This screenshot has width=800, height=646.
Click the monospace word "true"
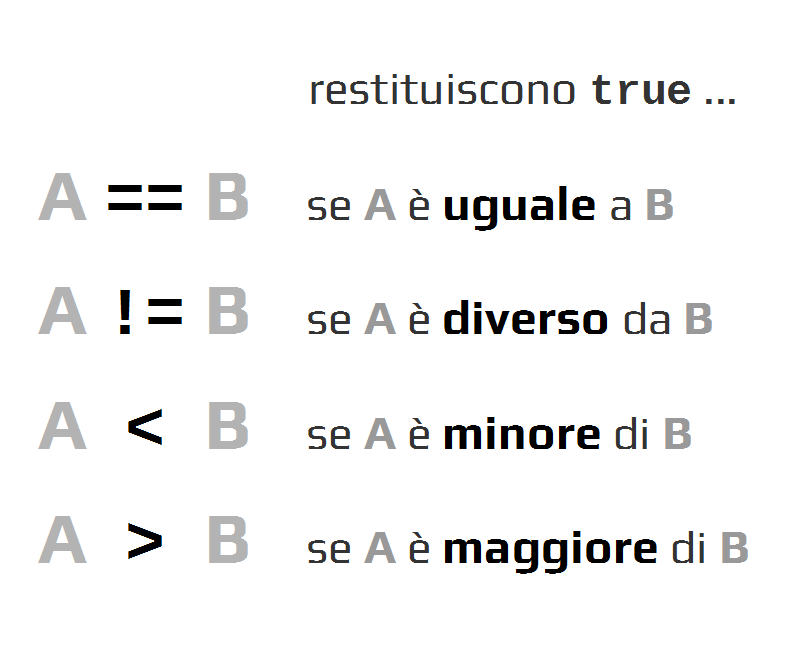641,91
